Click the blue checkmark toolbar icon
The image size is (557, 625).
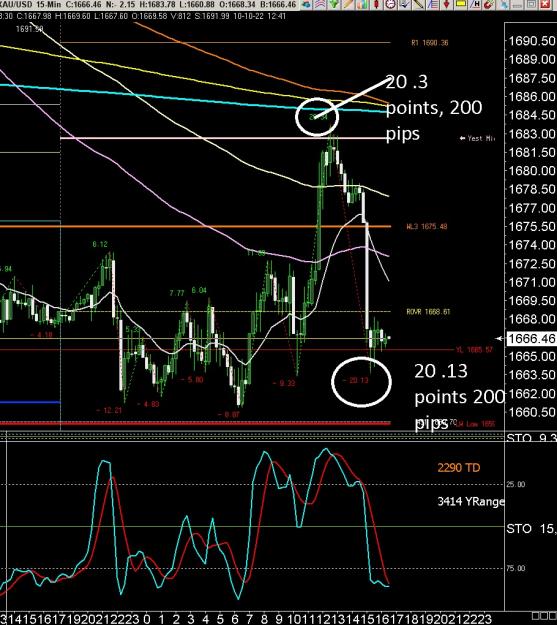405,4
